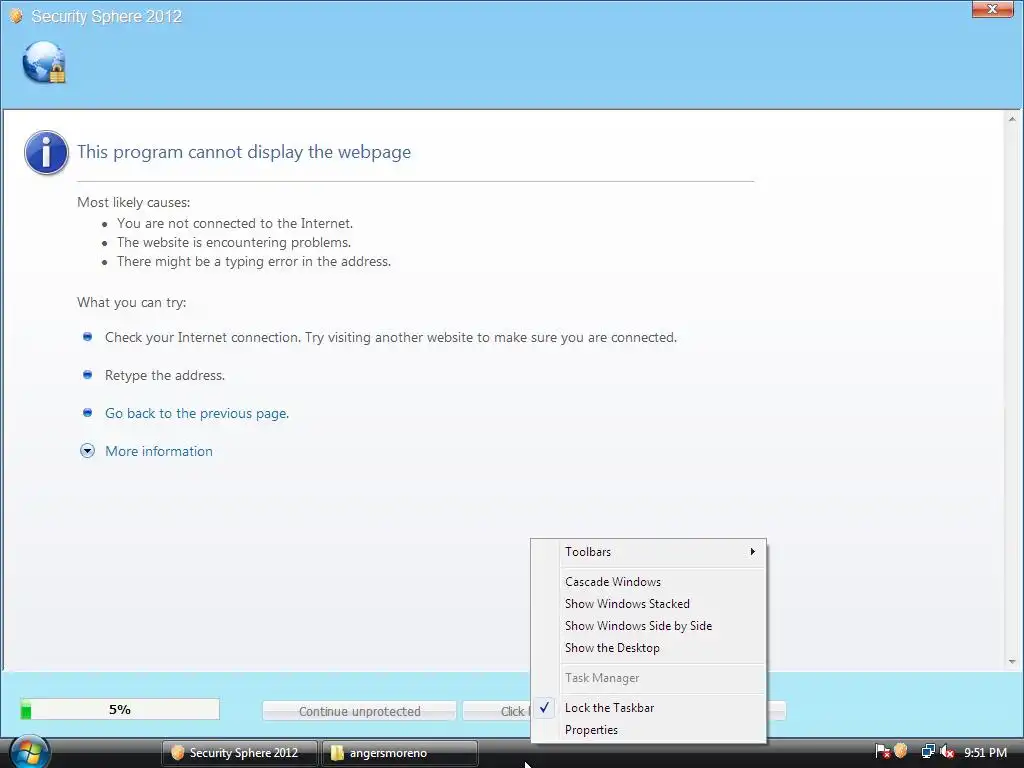Expand the Toolbars submenu arrow

tap(752, 552)
